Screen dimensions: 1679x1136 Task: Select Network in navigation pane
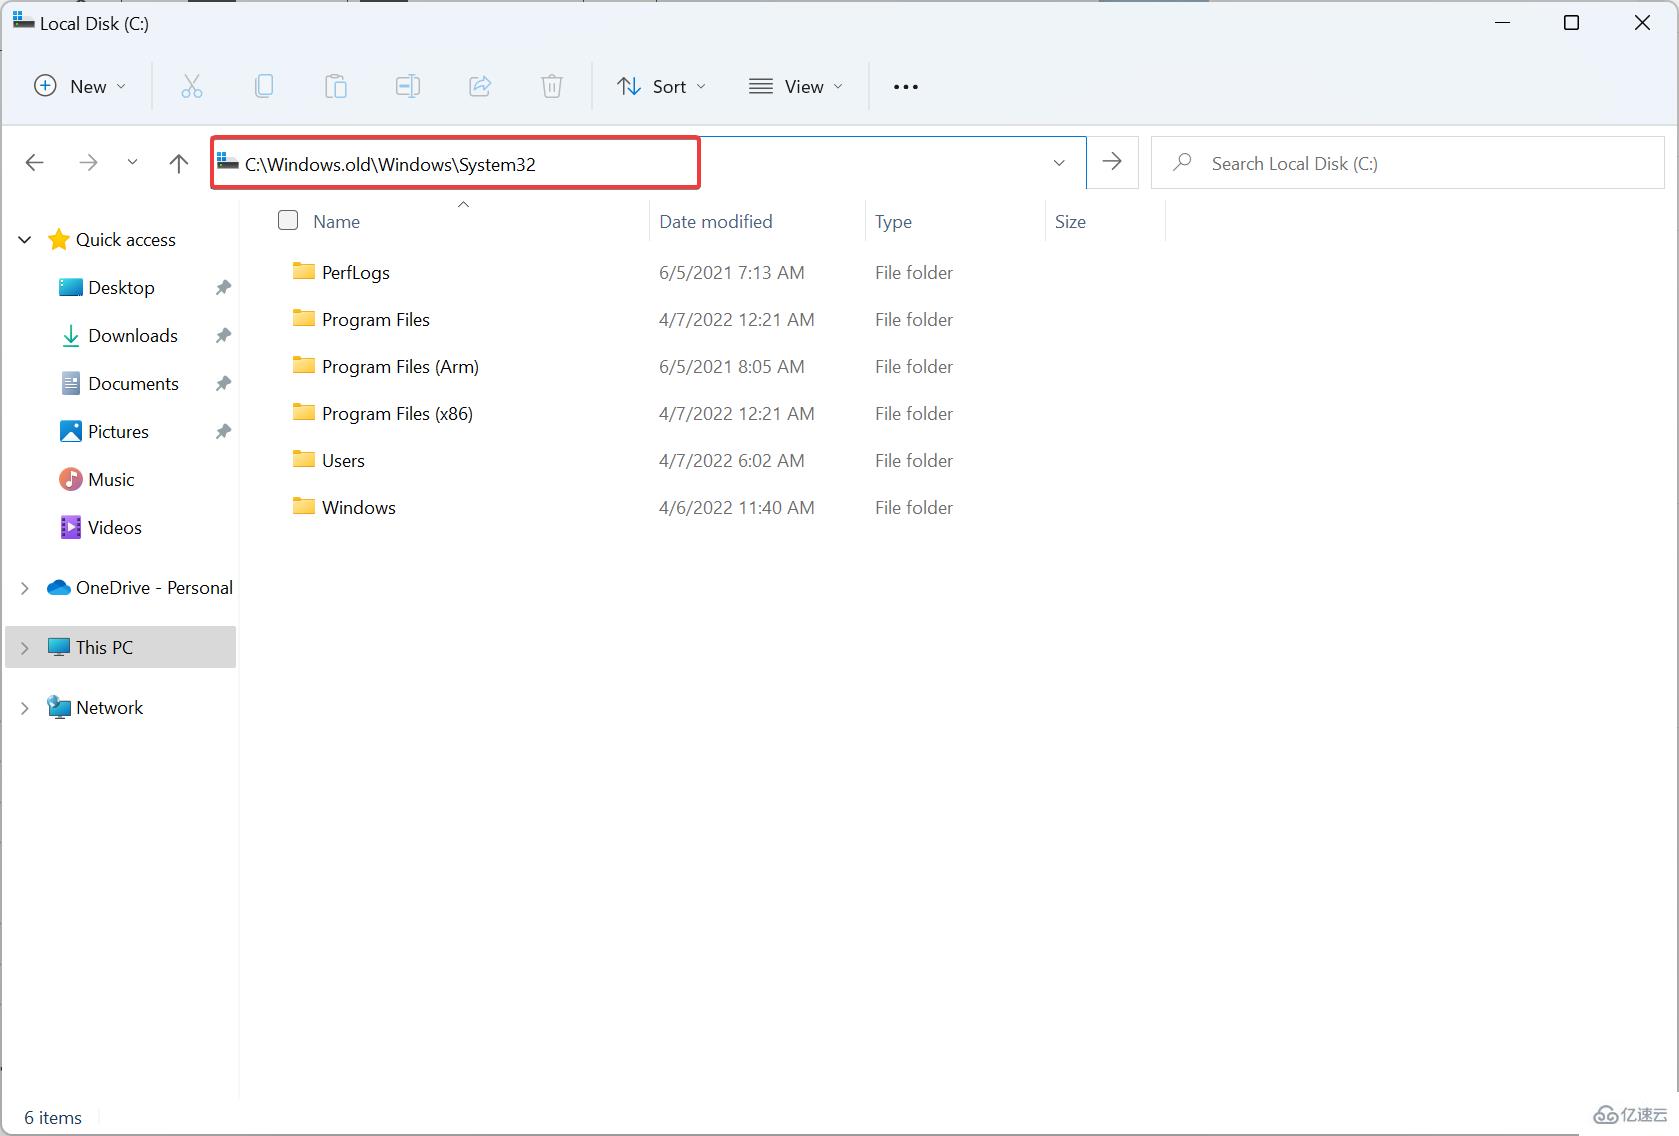110,708
